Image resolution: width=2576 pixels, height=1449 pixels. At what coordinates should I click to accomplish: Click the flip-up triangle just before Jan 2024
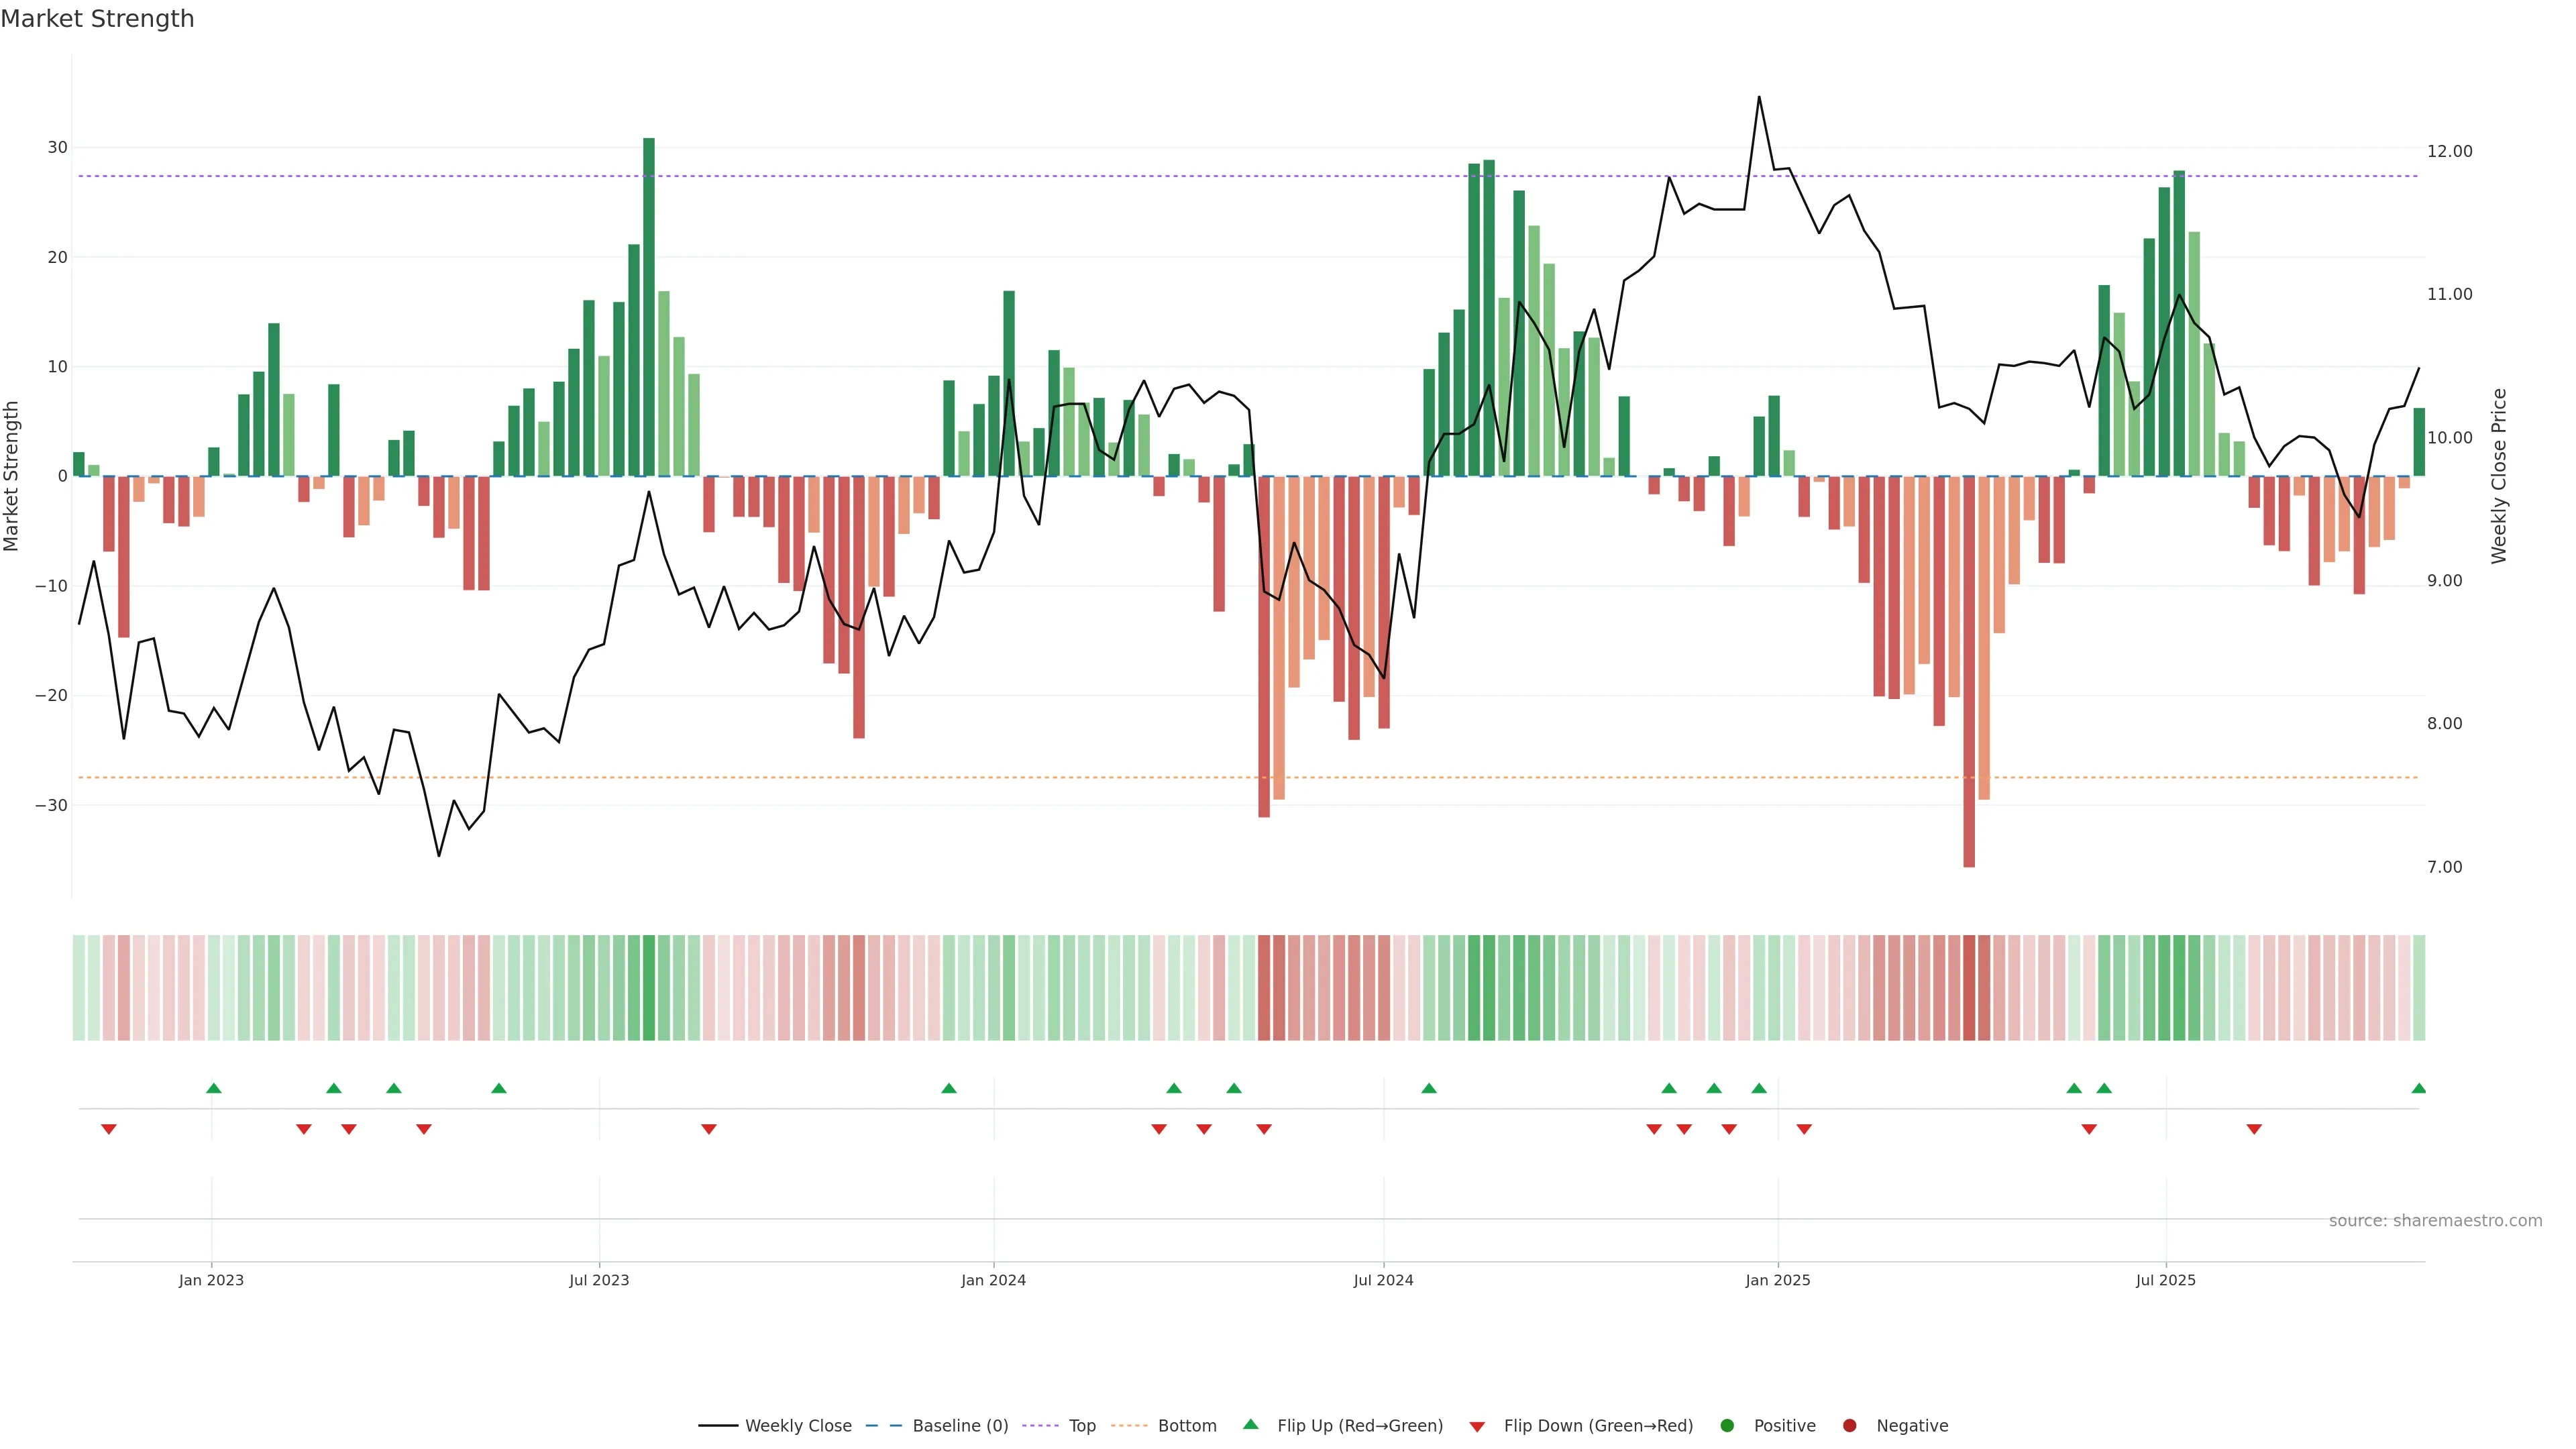click(949, 1088)
